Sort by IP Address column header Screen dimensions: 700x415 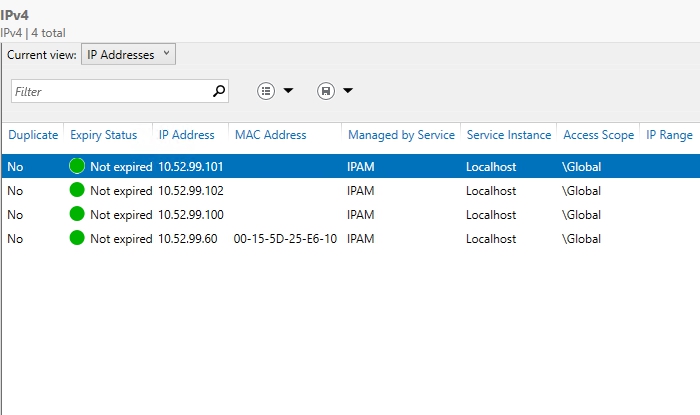pyautogui.click(x=186, y=135)
